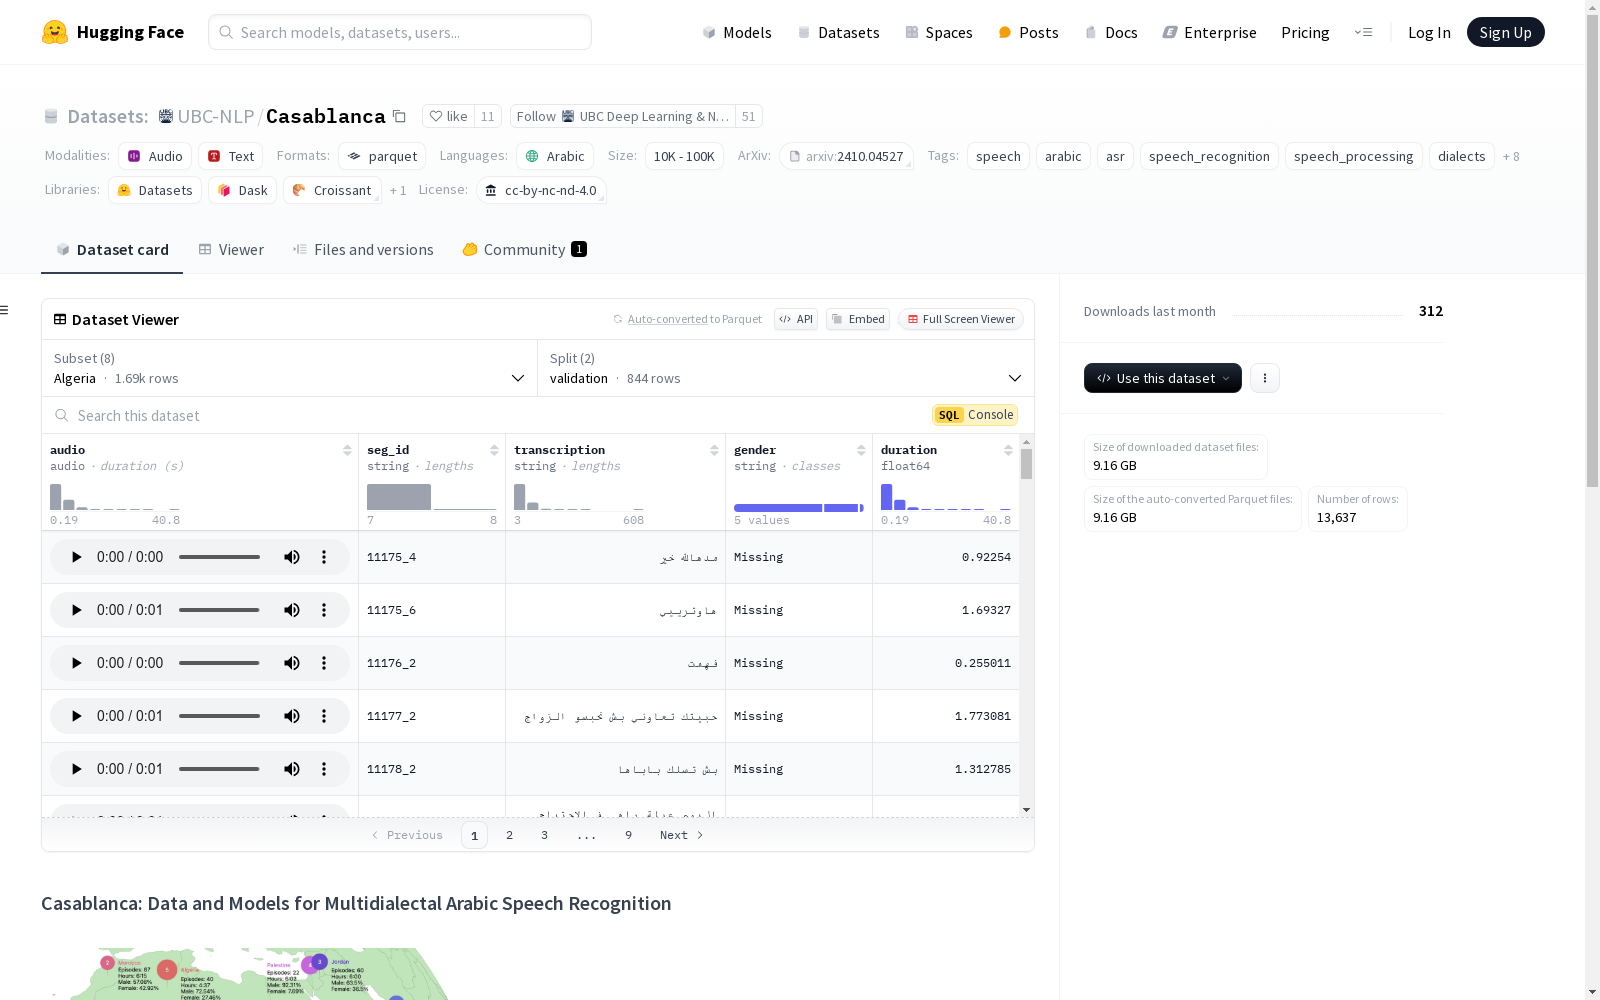Sort by the duration column
Image resolution: width=1600 pixels, height=1000 pixels.
(x=1008, y=450)
